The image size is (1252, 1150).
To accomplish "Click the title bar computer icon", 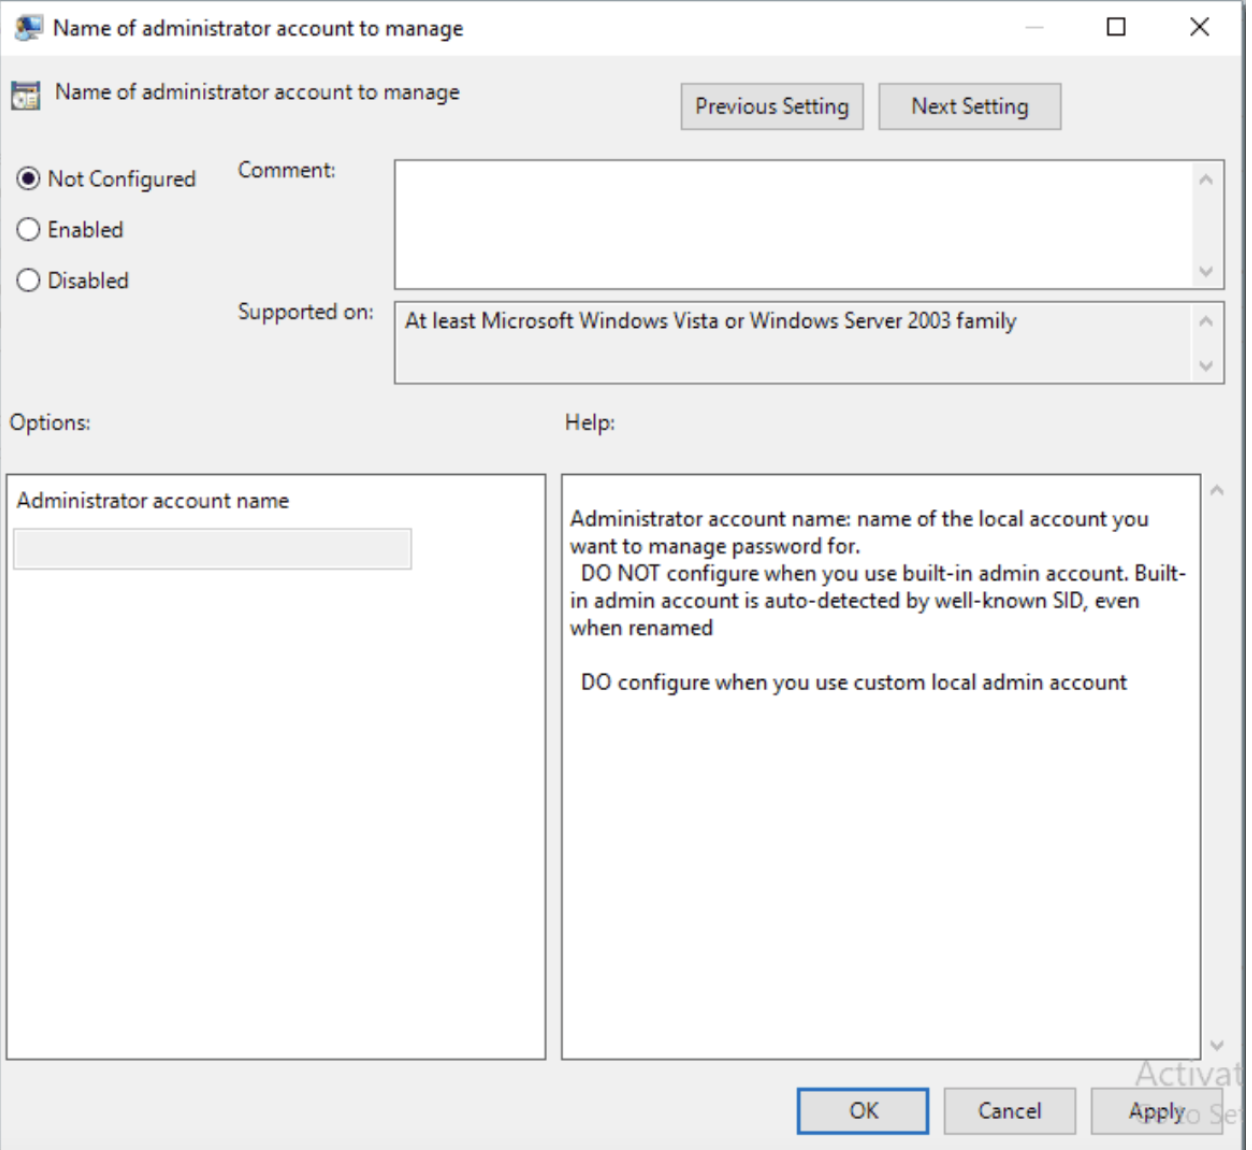I will coord(28,27).
